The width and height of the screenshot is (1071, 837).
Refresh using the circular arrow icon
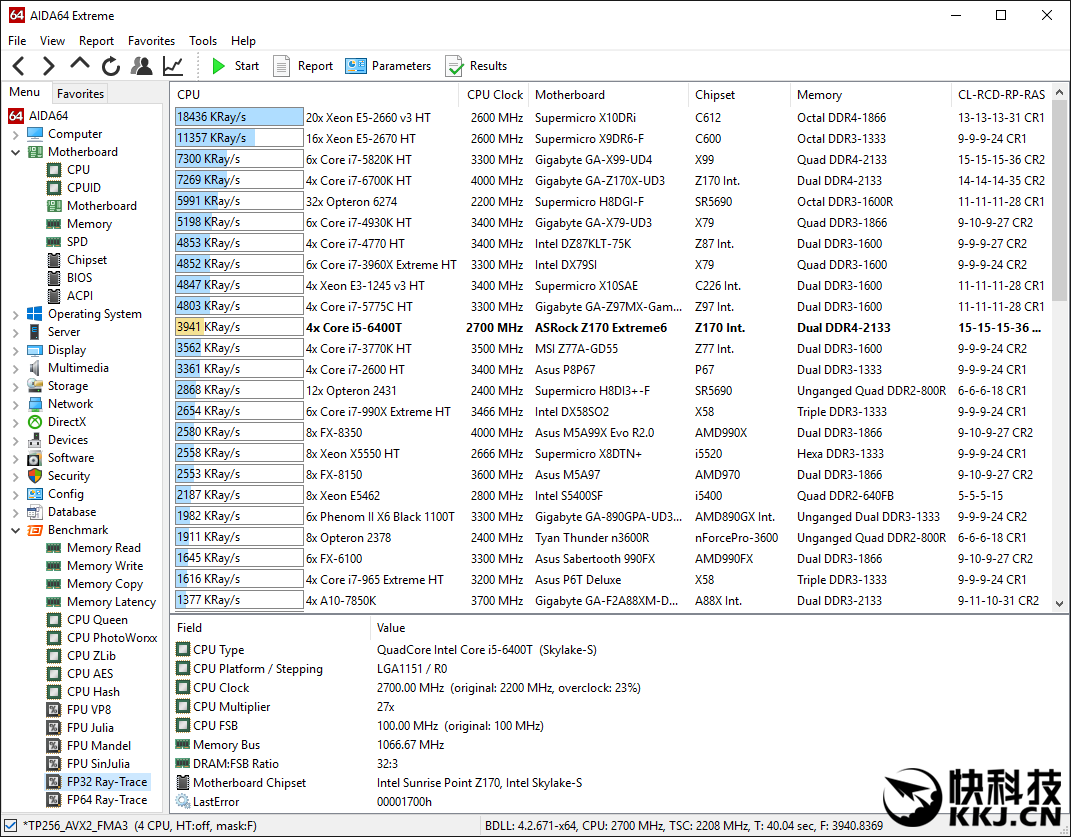pyautogui.click(x=111, y=66)
